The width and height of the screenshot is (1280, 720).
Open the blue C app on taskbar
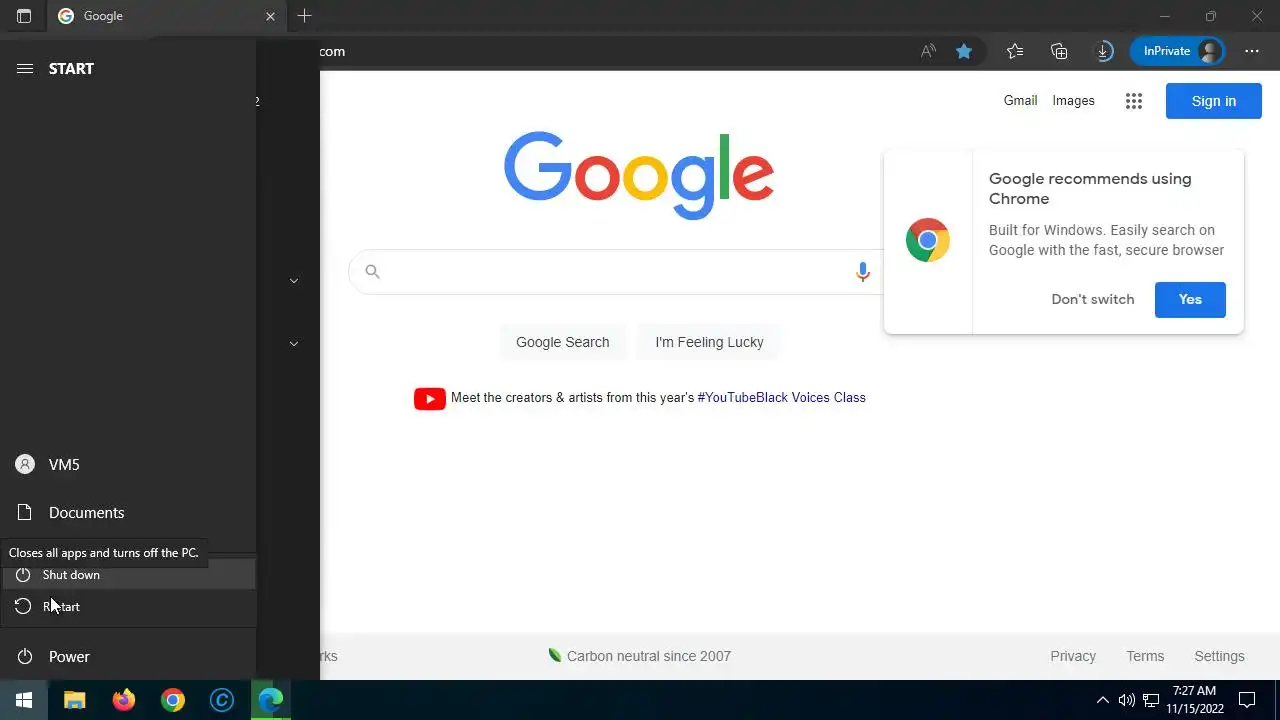[x=222, y=700]
